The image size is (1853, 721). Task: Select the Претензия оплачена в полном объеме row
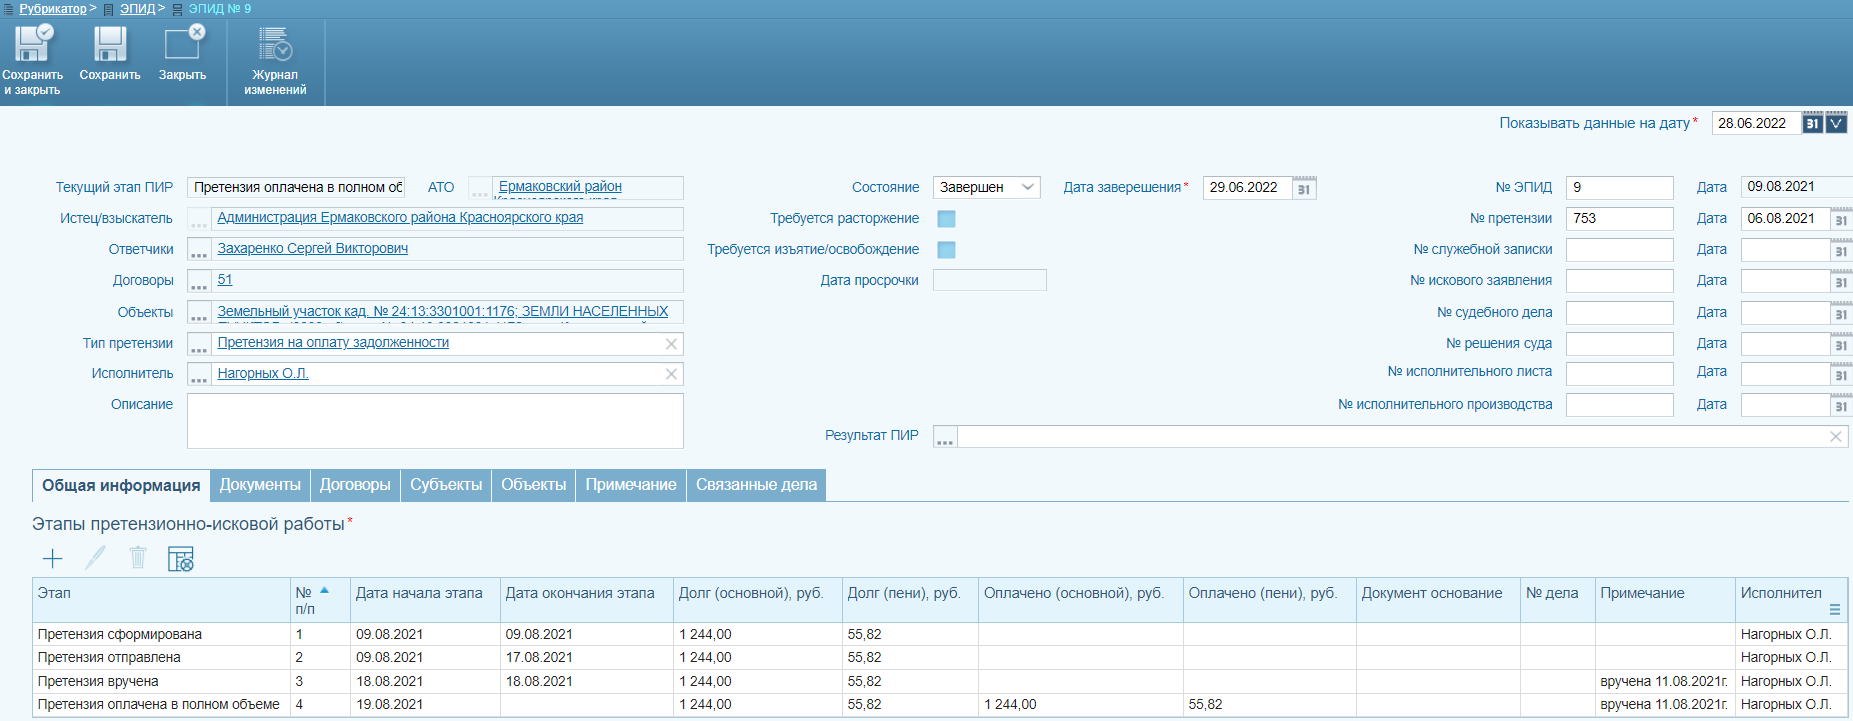(940, 704)
